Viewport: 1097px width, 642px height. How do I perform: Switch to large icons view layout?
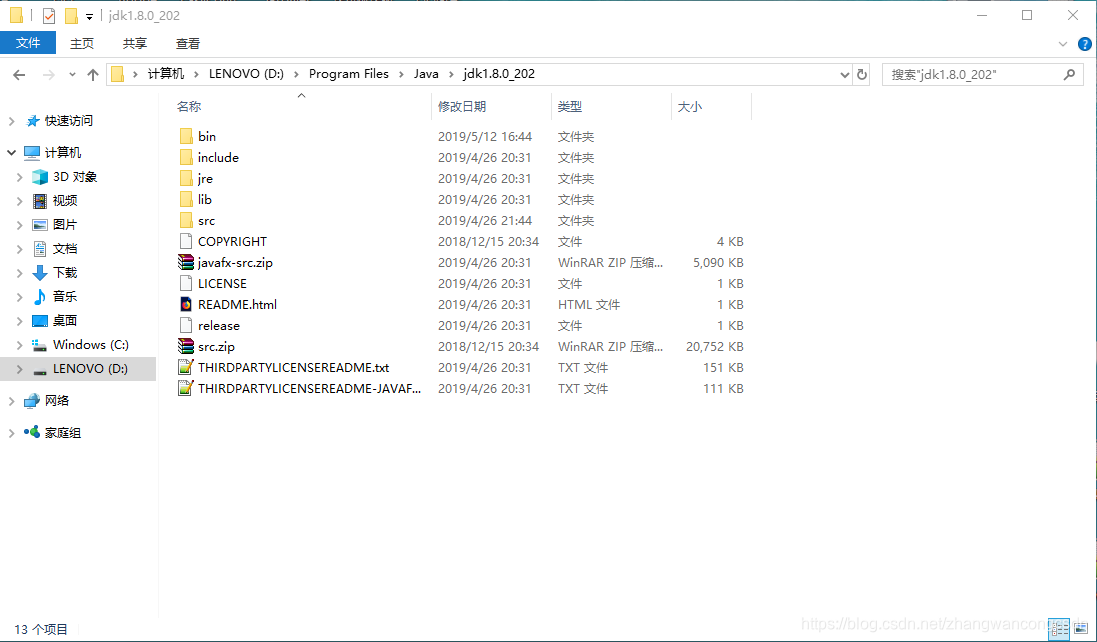coord(1081,629)
